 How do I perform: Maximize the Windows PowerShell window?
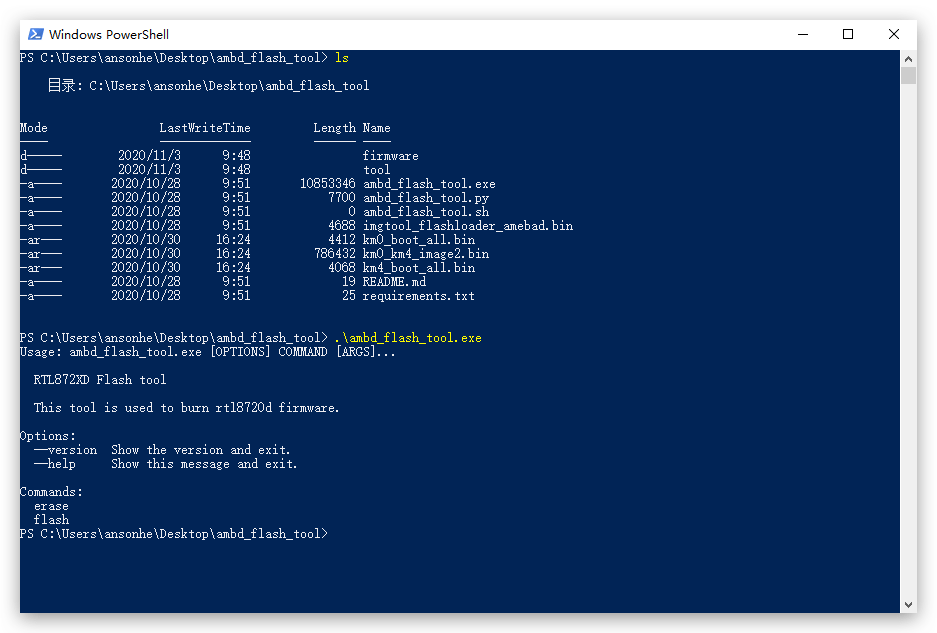point(847,35)
